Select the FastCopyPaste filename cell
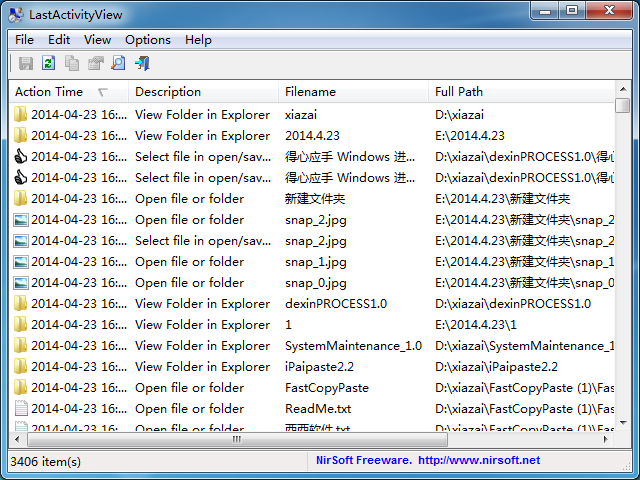This screenshot has height=480, width=640. click(327, 388)
